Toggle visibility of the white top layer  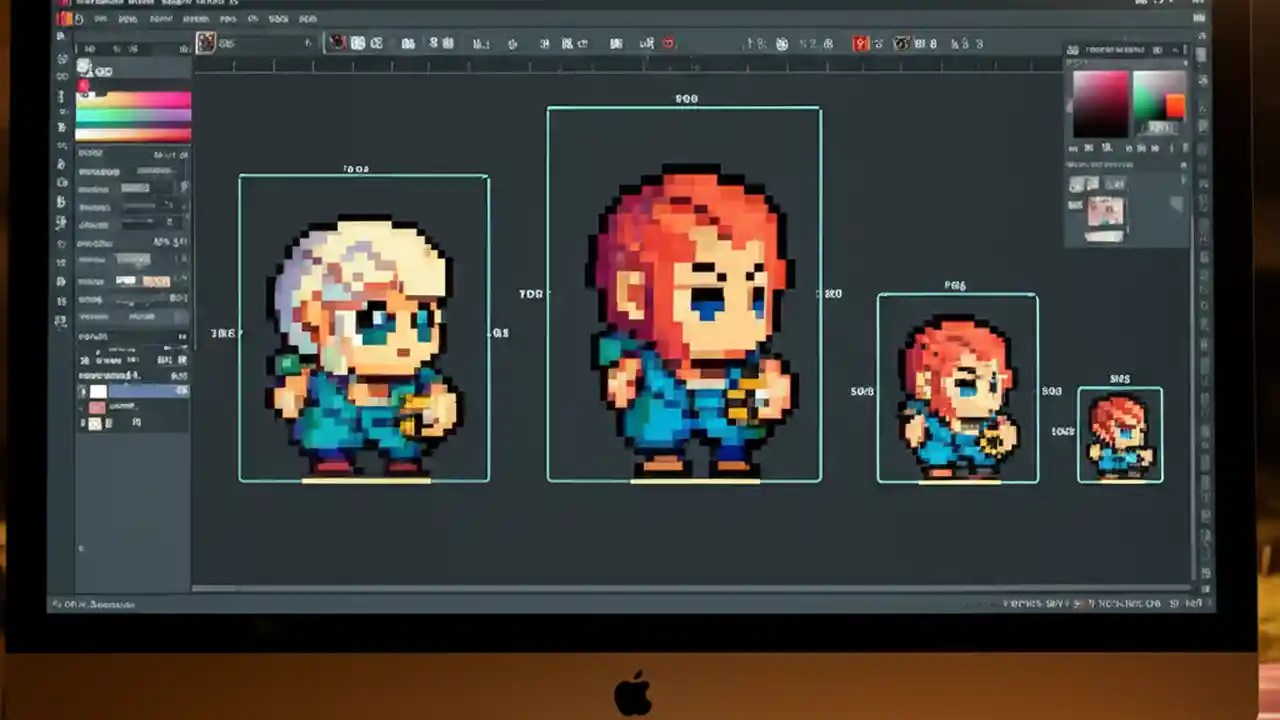coord(84,390)
